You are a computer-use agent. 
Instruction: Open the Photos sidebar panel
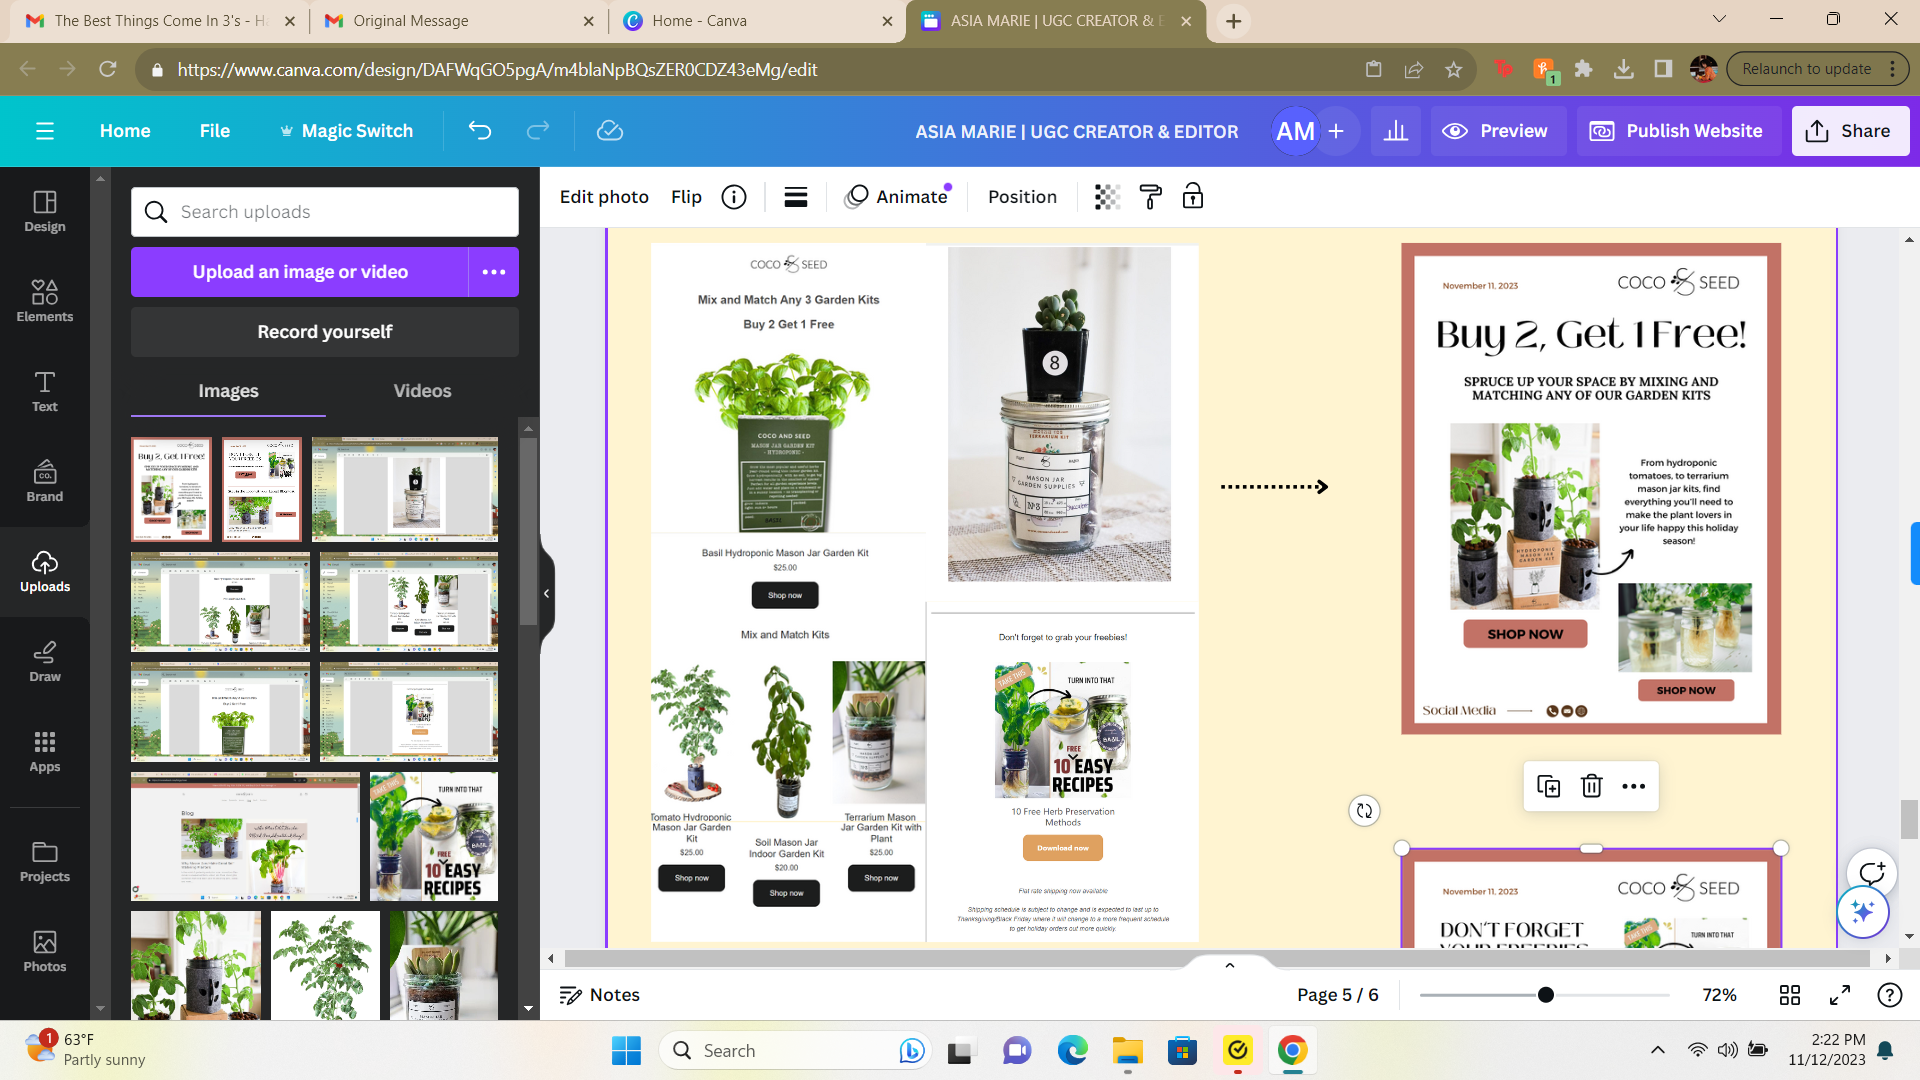45,951
